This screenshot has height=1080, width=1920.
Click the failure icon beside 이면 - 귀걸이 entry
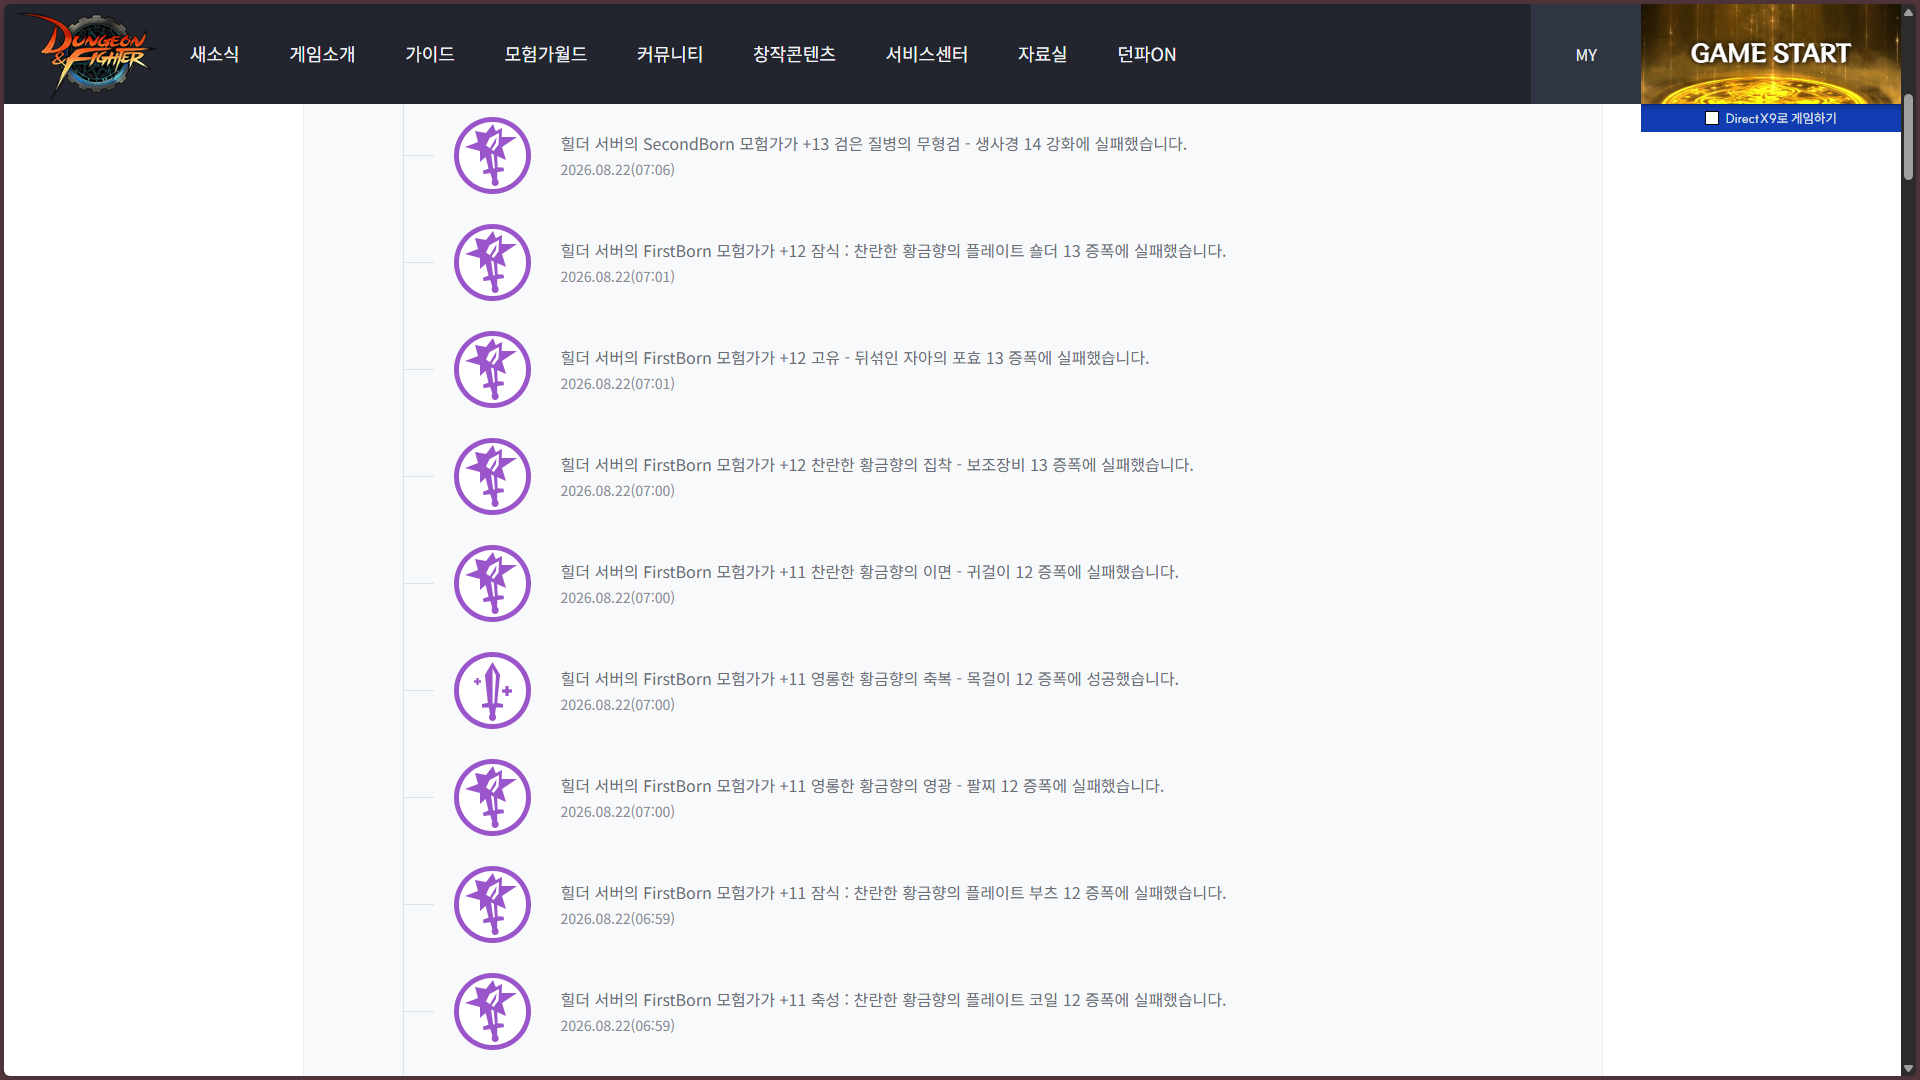(492, 583)
